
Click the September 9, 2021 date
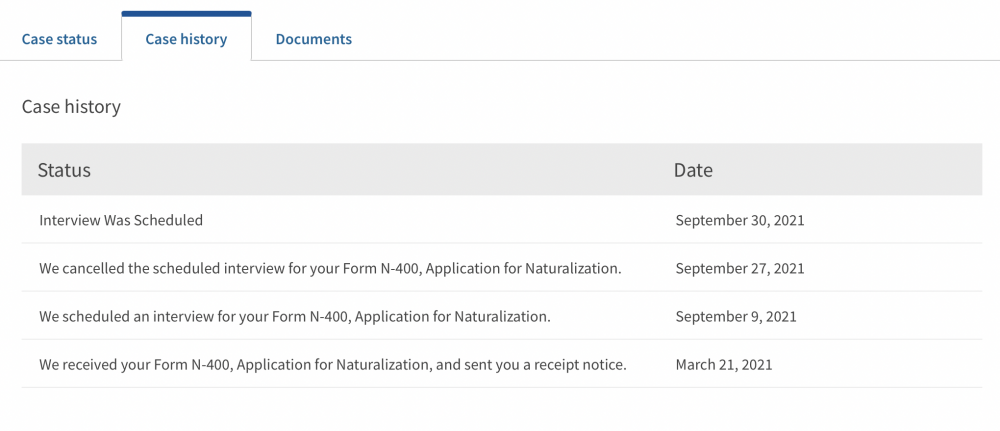click(736, 316)
